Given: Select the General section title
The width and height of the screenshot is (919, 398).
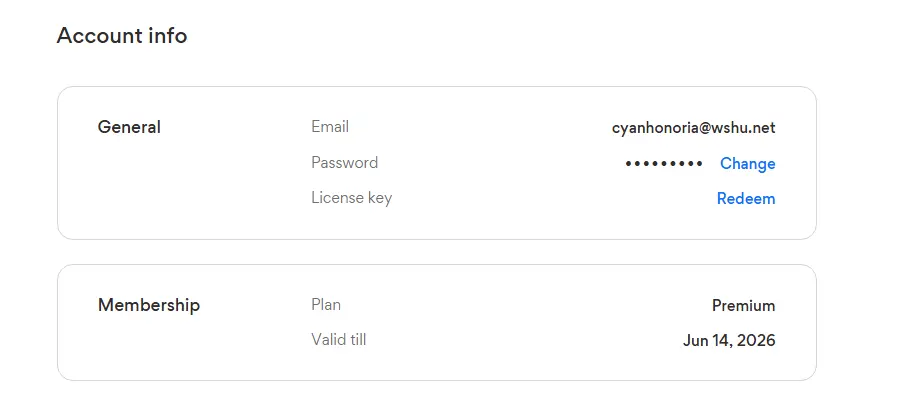Looking at the screenshot, I should [129, 127].
